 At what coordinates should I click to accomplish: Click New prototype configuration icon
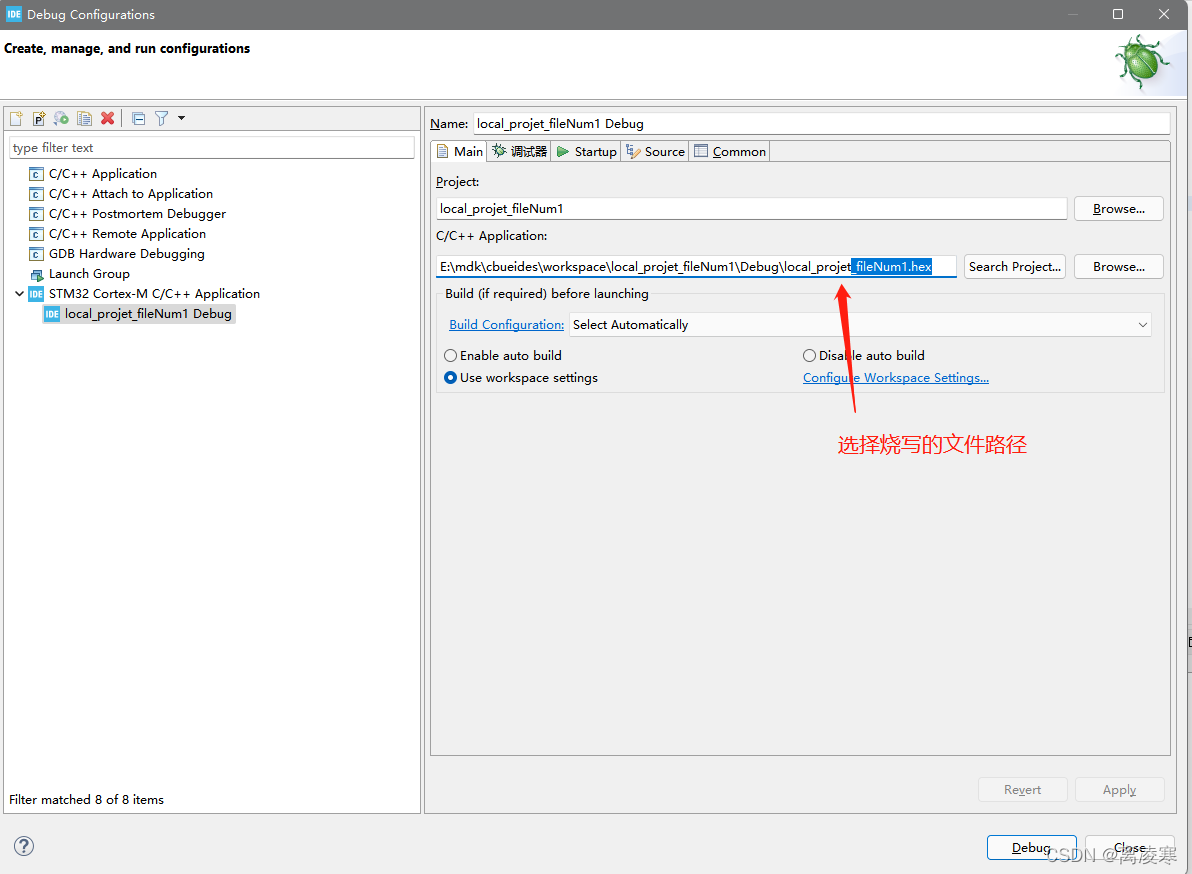39,119
